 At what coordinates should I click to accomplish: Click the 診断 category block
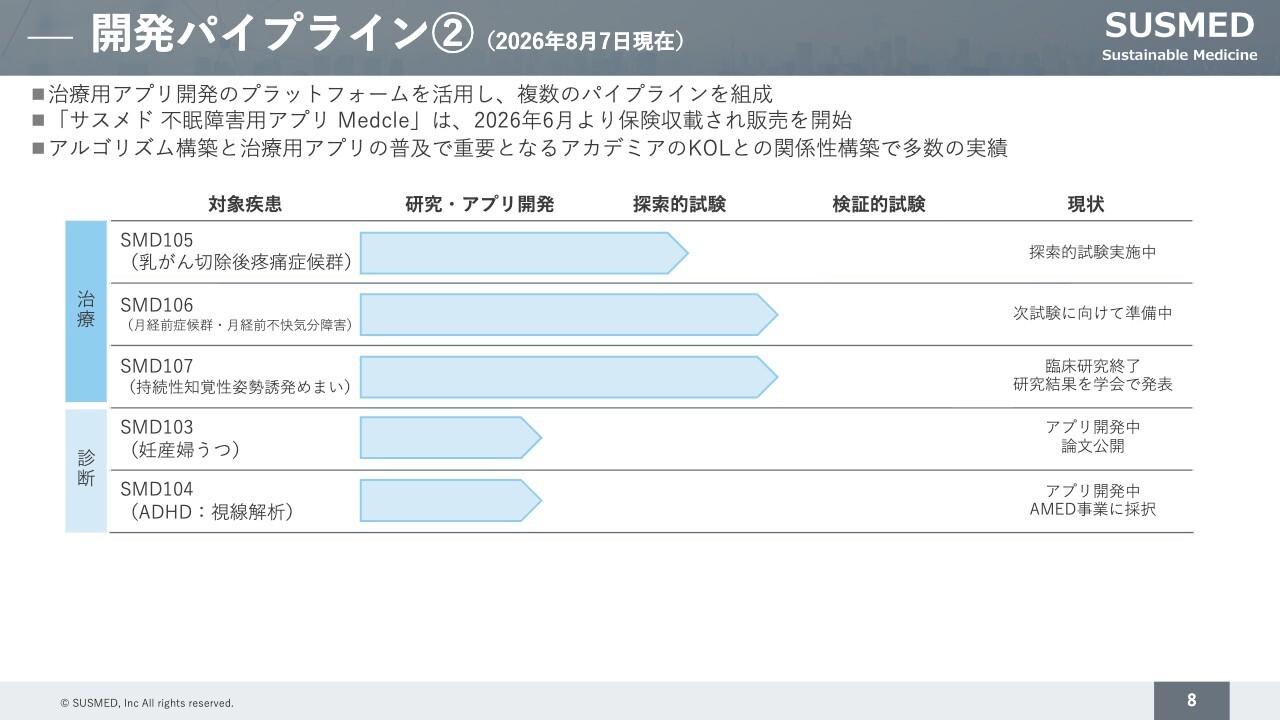pyautogui.click(x=86, y=470)
